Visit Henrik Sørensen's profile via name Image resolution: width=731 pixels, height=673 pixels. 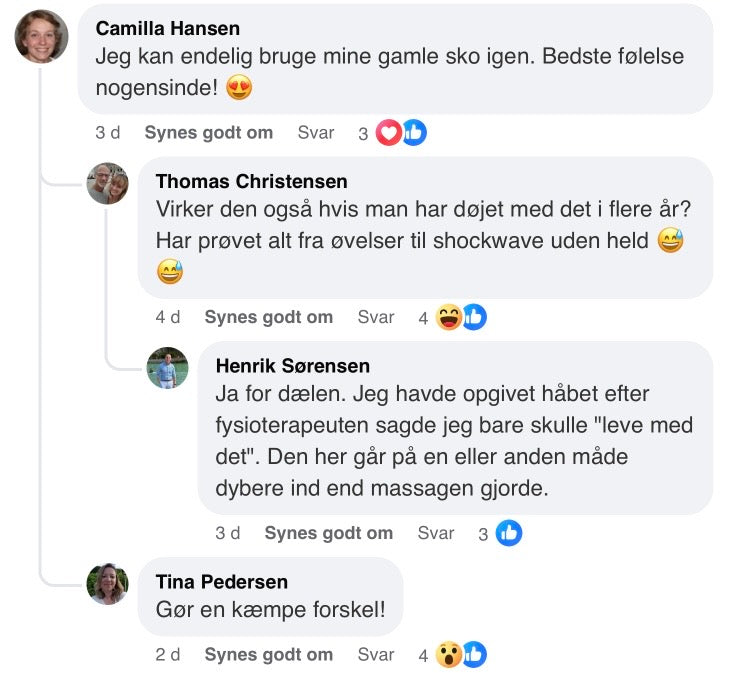click(292, 365)
